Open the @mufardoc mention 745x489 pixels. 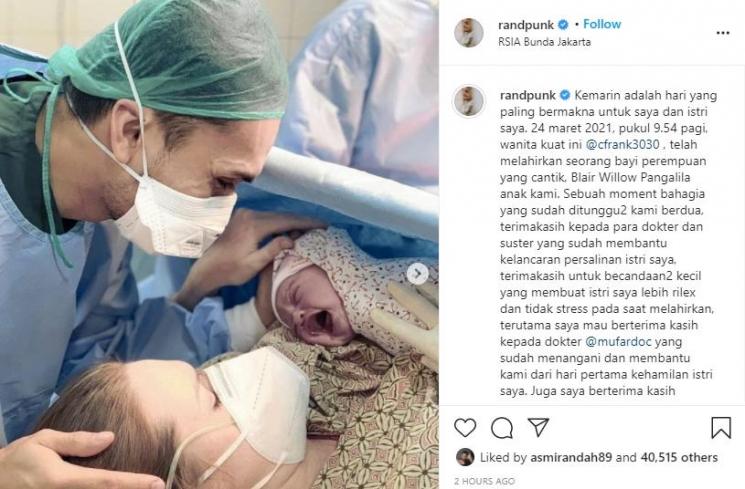tap(618, 342)
